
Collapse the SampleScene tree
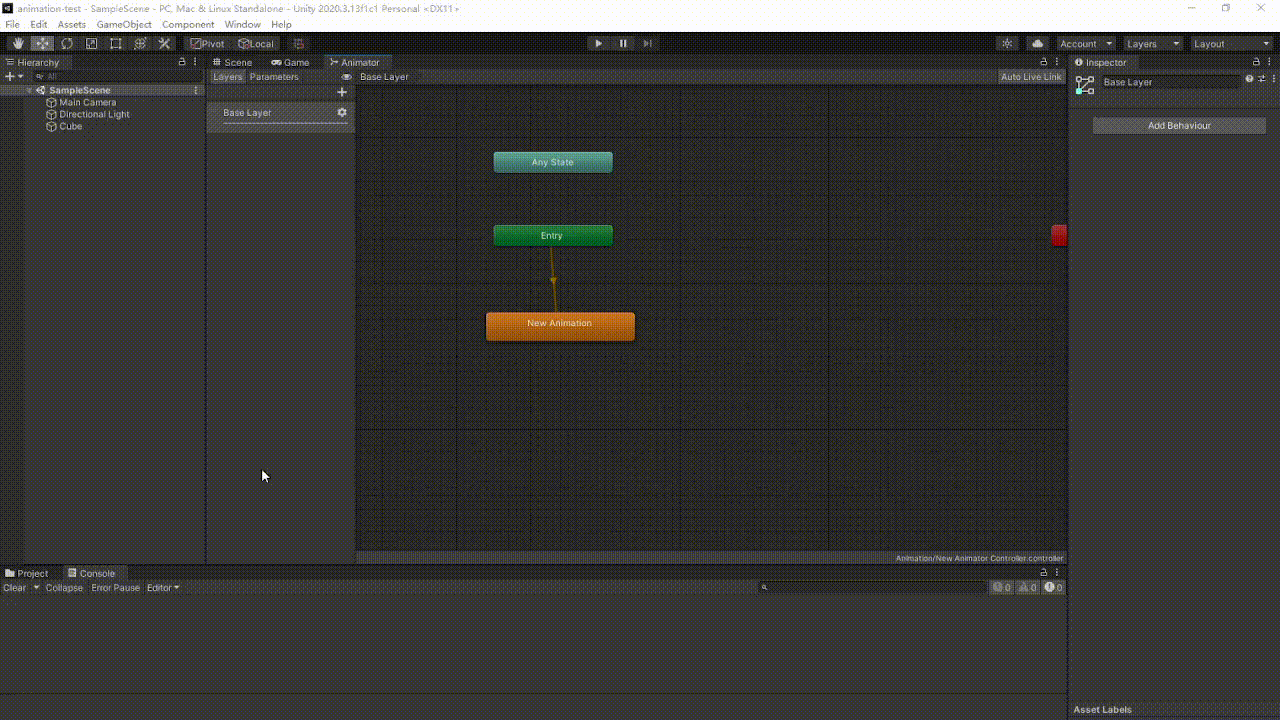coord(29,90)
